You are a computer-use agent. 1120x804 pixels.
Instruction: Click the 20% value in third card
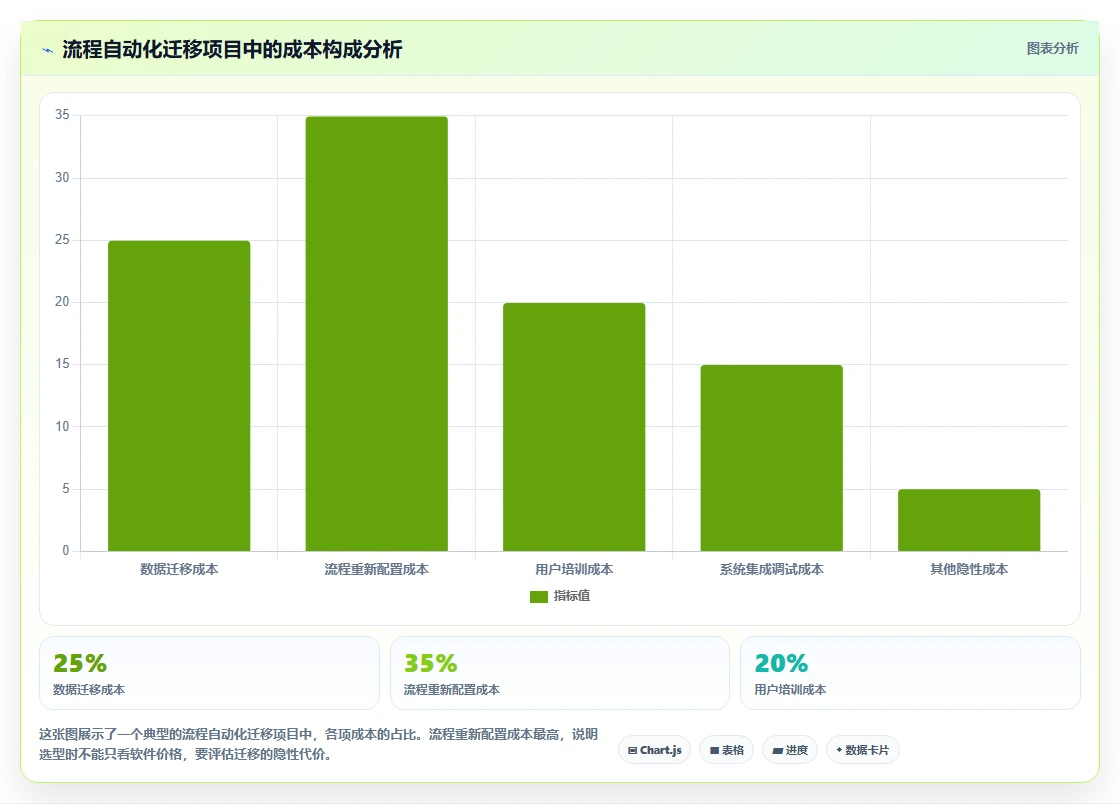coord(781,663)
